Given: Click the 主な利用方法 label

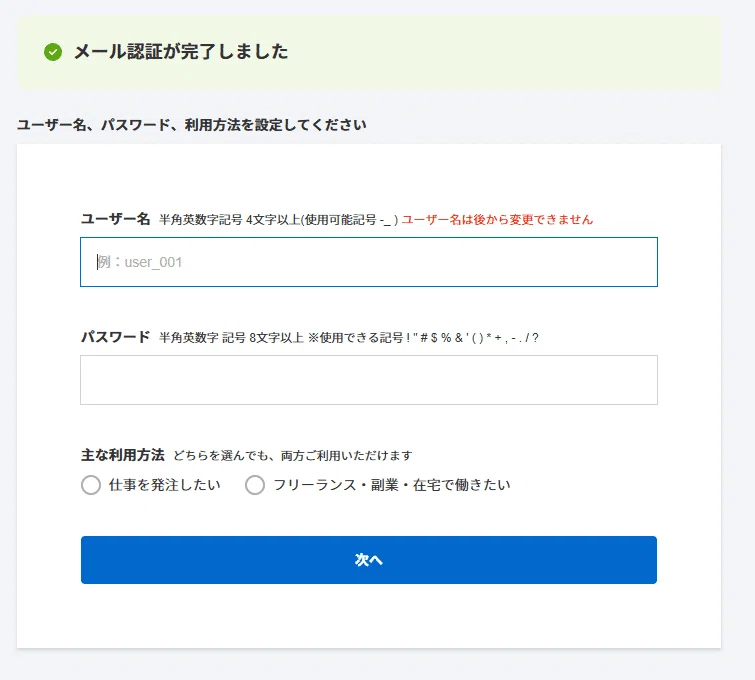Looking at the screenshot, I should pyautogui.click(x=123, y=455).
